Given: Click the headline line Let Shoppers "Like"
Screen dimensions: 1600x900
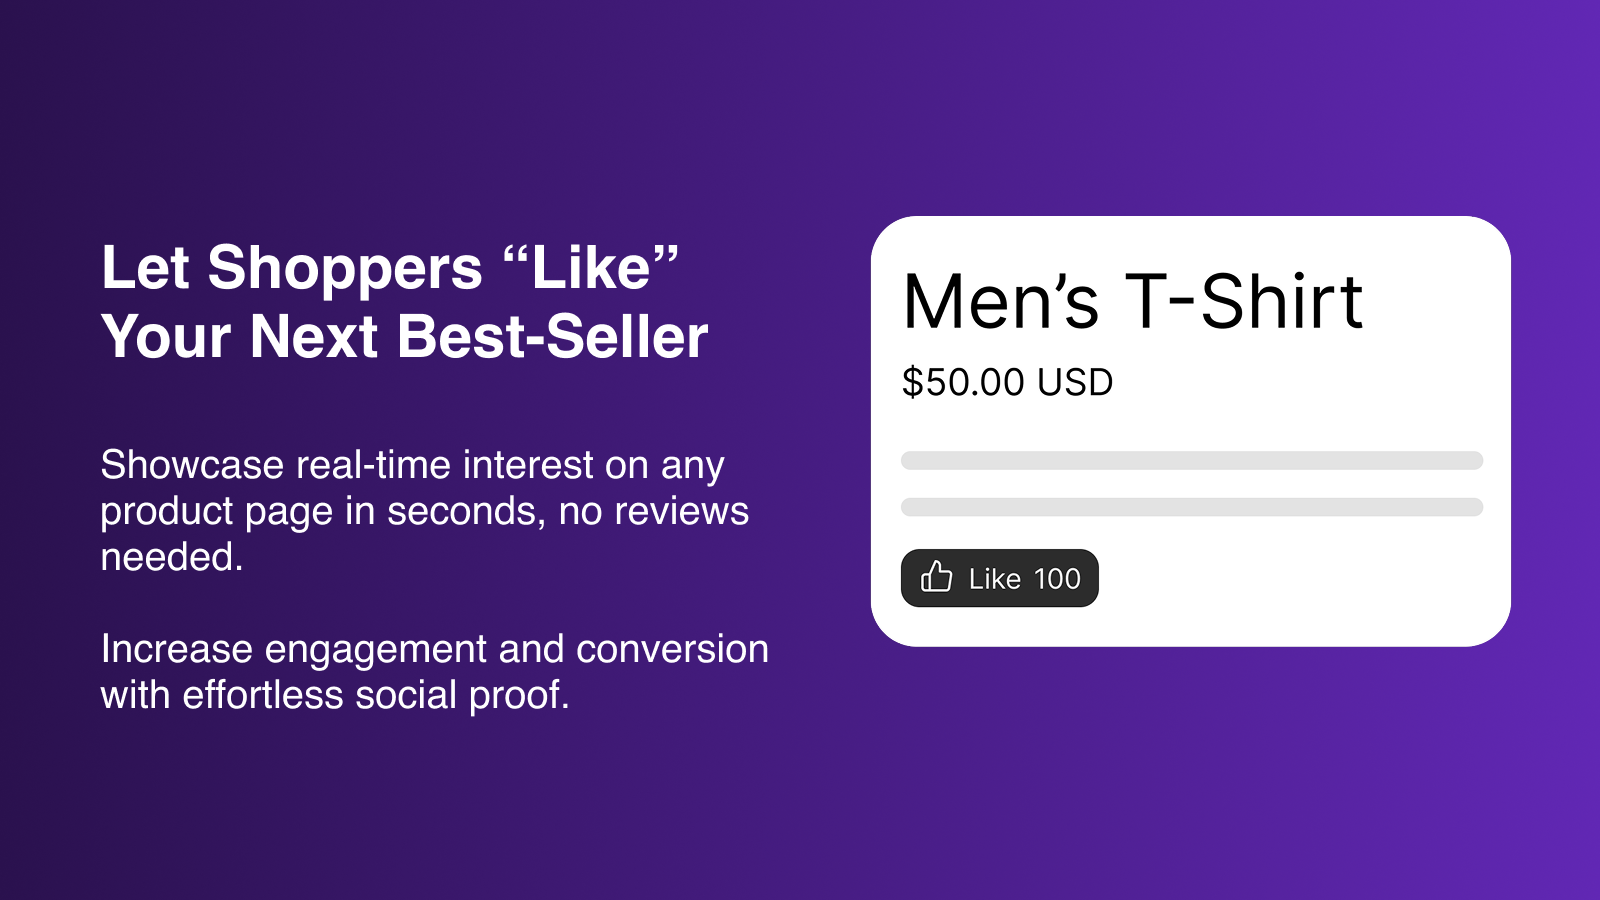Looking at the screenshot, I should (391, 268).
